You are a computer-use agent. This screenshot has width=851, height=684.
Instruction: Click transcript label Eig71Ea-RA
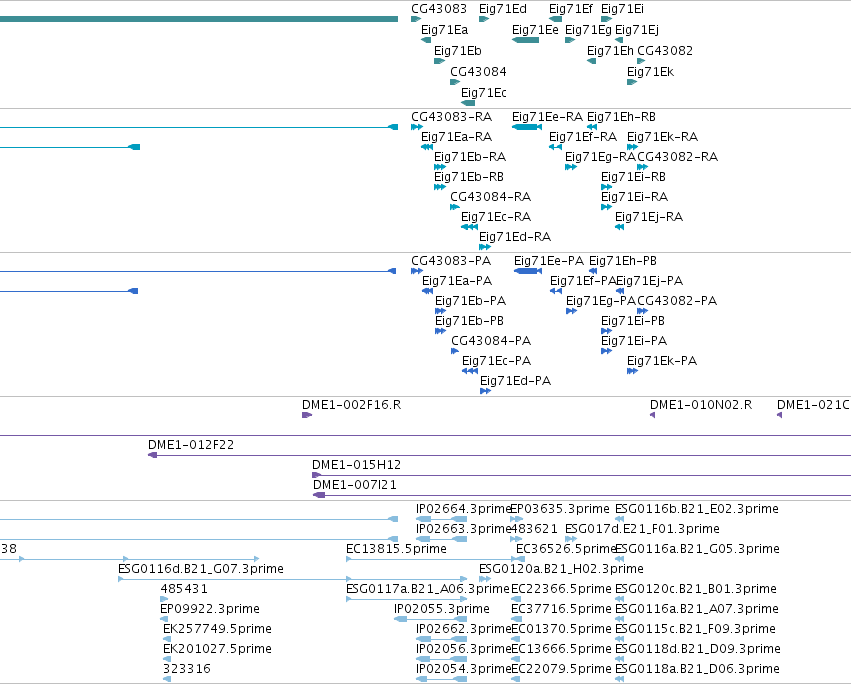click(x=456, y=137)
